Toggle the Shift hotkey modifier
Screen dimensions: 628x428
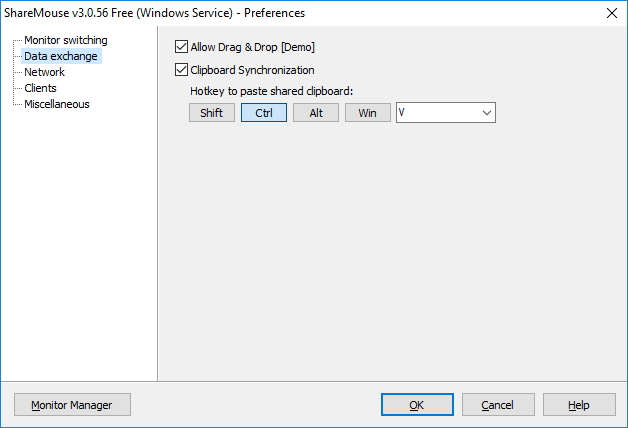[212, 113]
